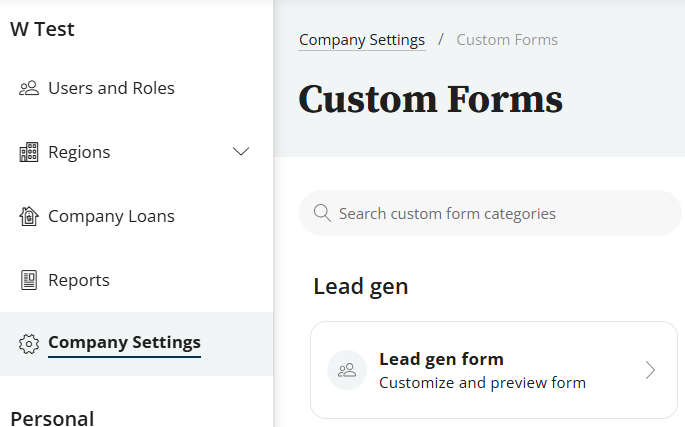
Task: Select Regions label in sidebar
Action: [x=79, y=152]
